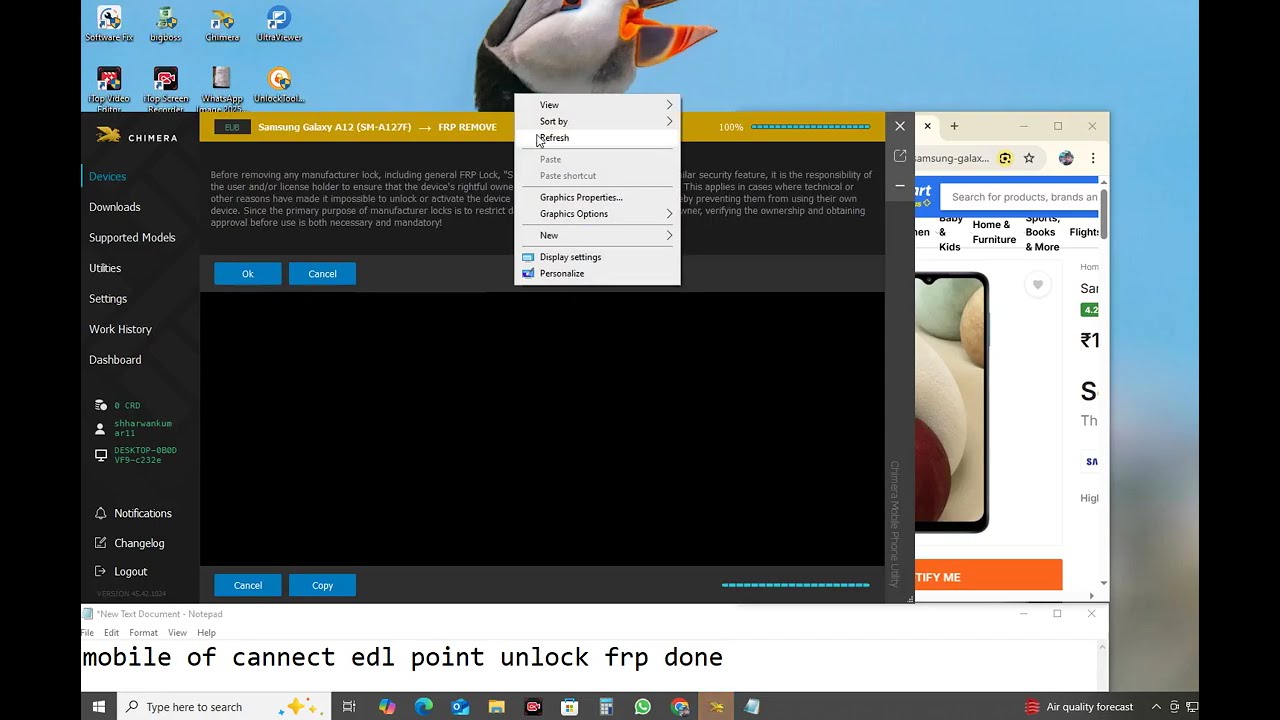Click the pop-out window icon in Chimera
Viewport: 1280px width, 720px height.
[x=900, y=156]
